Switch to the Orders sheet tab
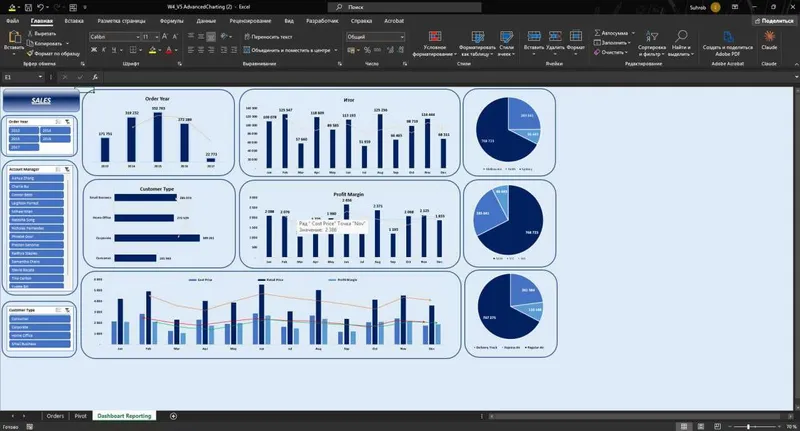 point(55,416)
